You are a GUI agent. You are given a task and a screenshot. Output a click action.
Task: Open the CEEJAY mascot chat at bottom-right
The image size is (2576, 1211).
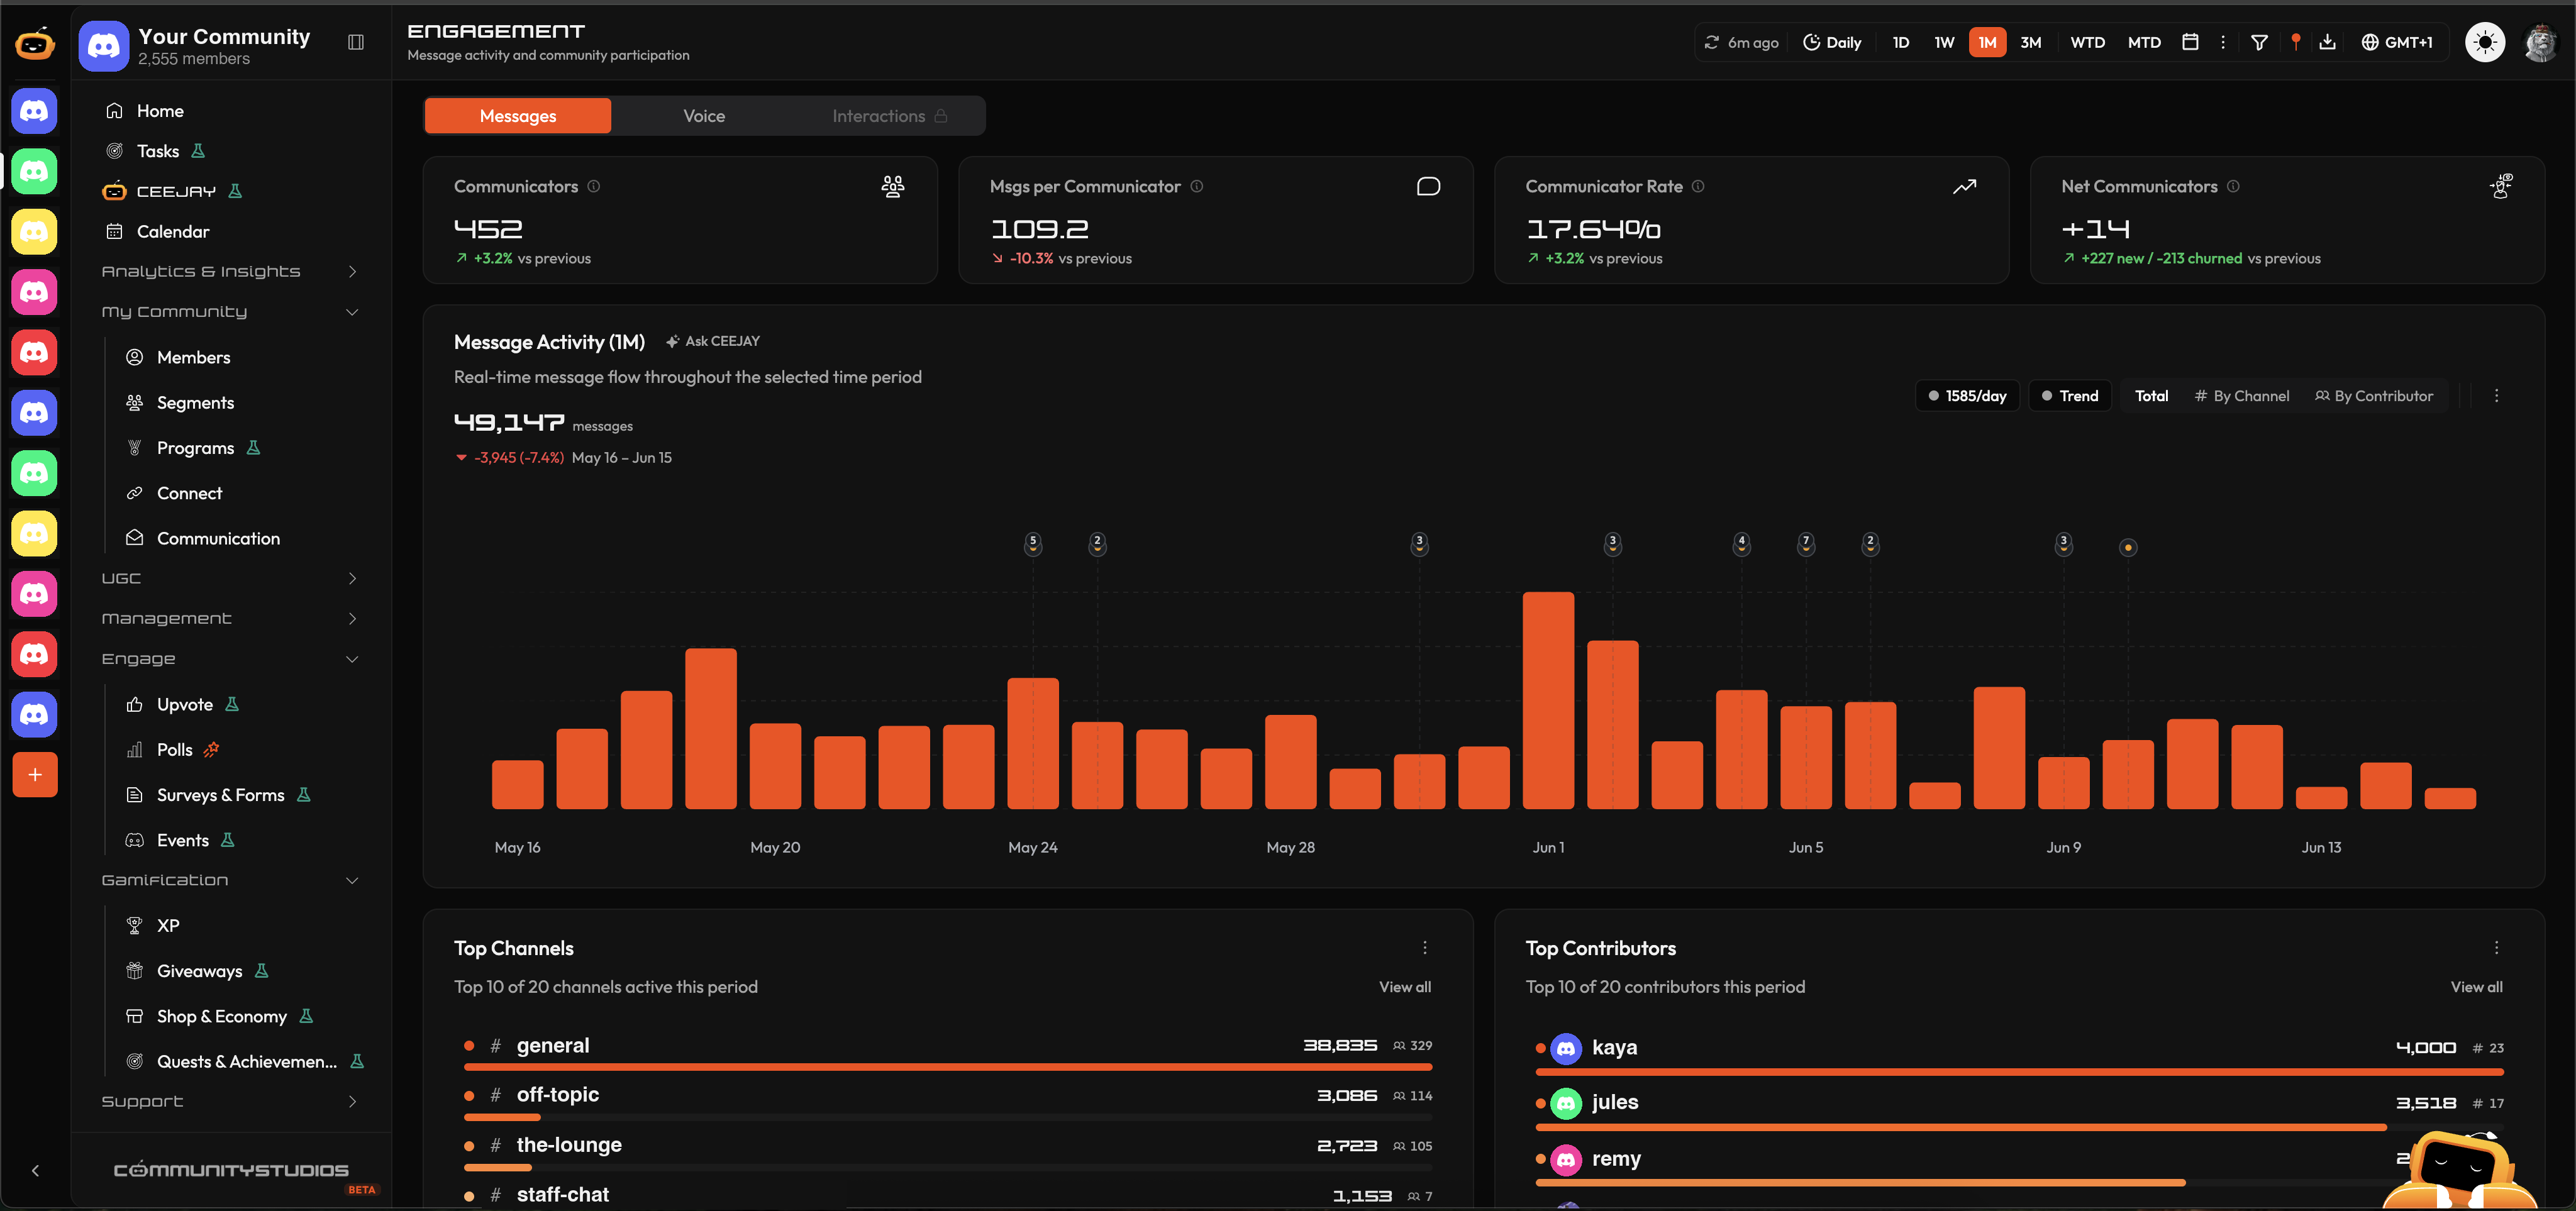coord(2460,1170)
